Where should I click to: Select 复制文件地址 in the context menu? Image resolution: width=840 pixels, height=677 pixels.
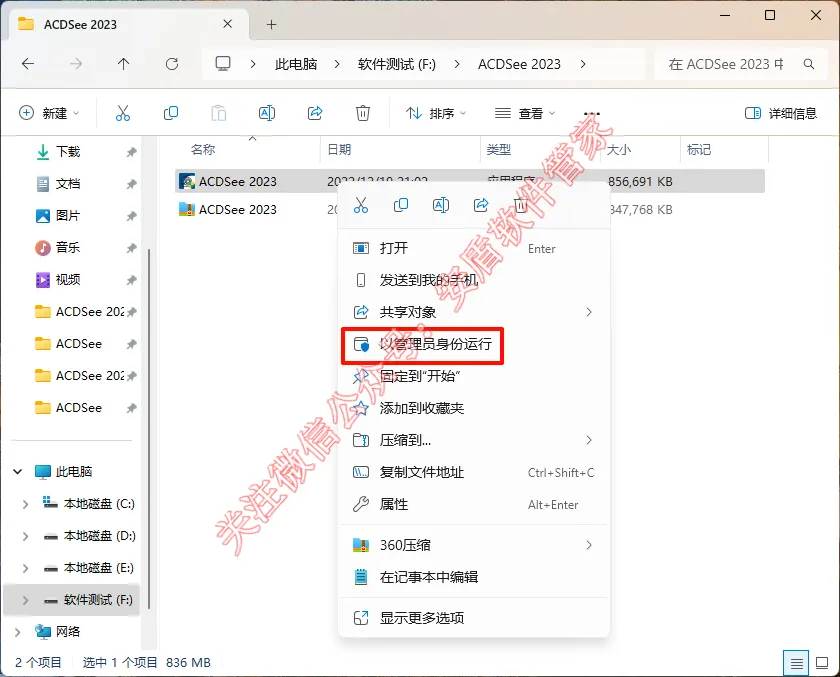point(474,472)
